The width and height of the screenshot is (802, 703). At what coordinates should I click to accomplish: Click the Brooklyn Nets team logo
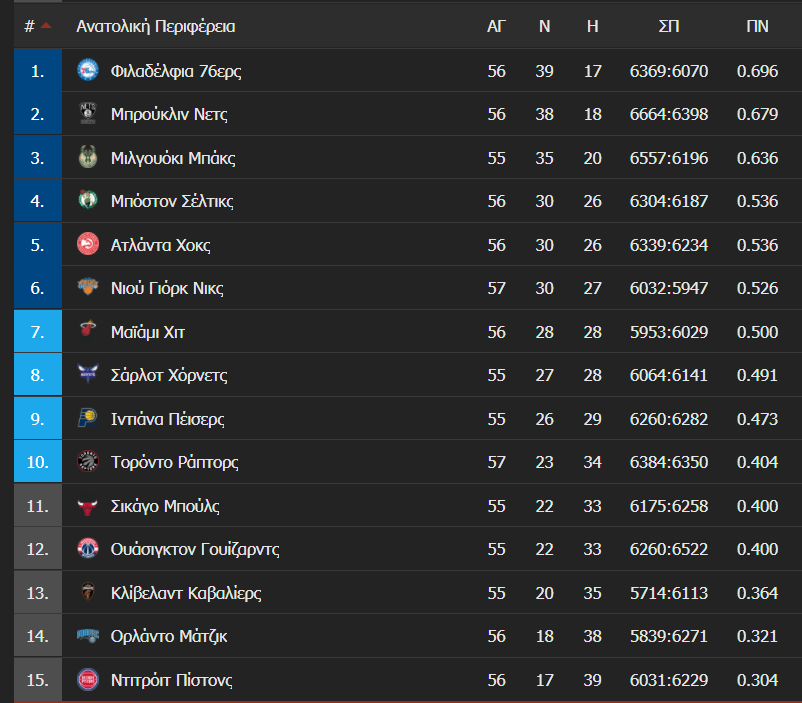click(87, 113)
